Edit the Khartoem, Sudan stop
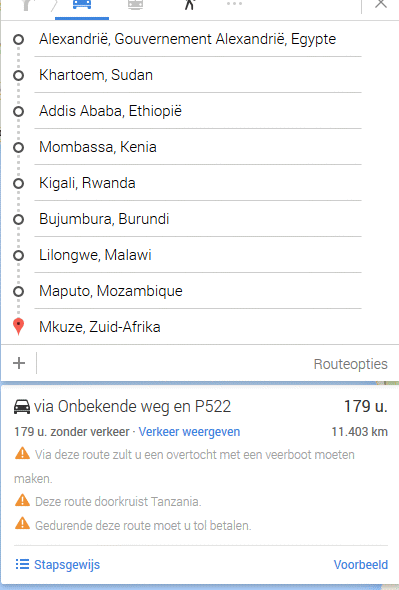The image size is (399, 590). tap(198, 75)
